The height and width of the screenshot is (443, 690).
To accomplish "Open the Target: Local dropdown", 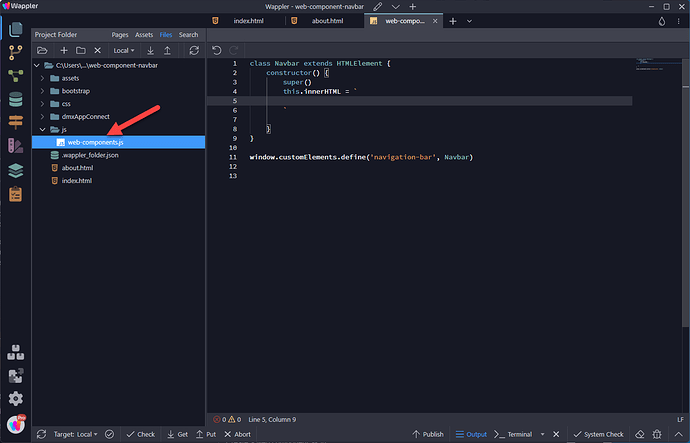I will click(76, 434).
